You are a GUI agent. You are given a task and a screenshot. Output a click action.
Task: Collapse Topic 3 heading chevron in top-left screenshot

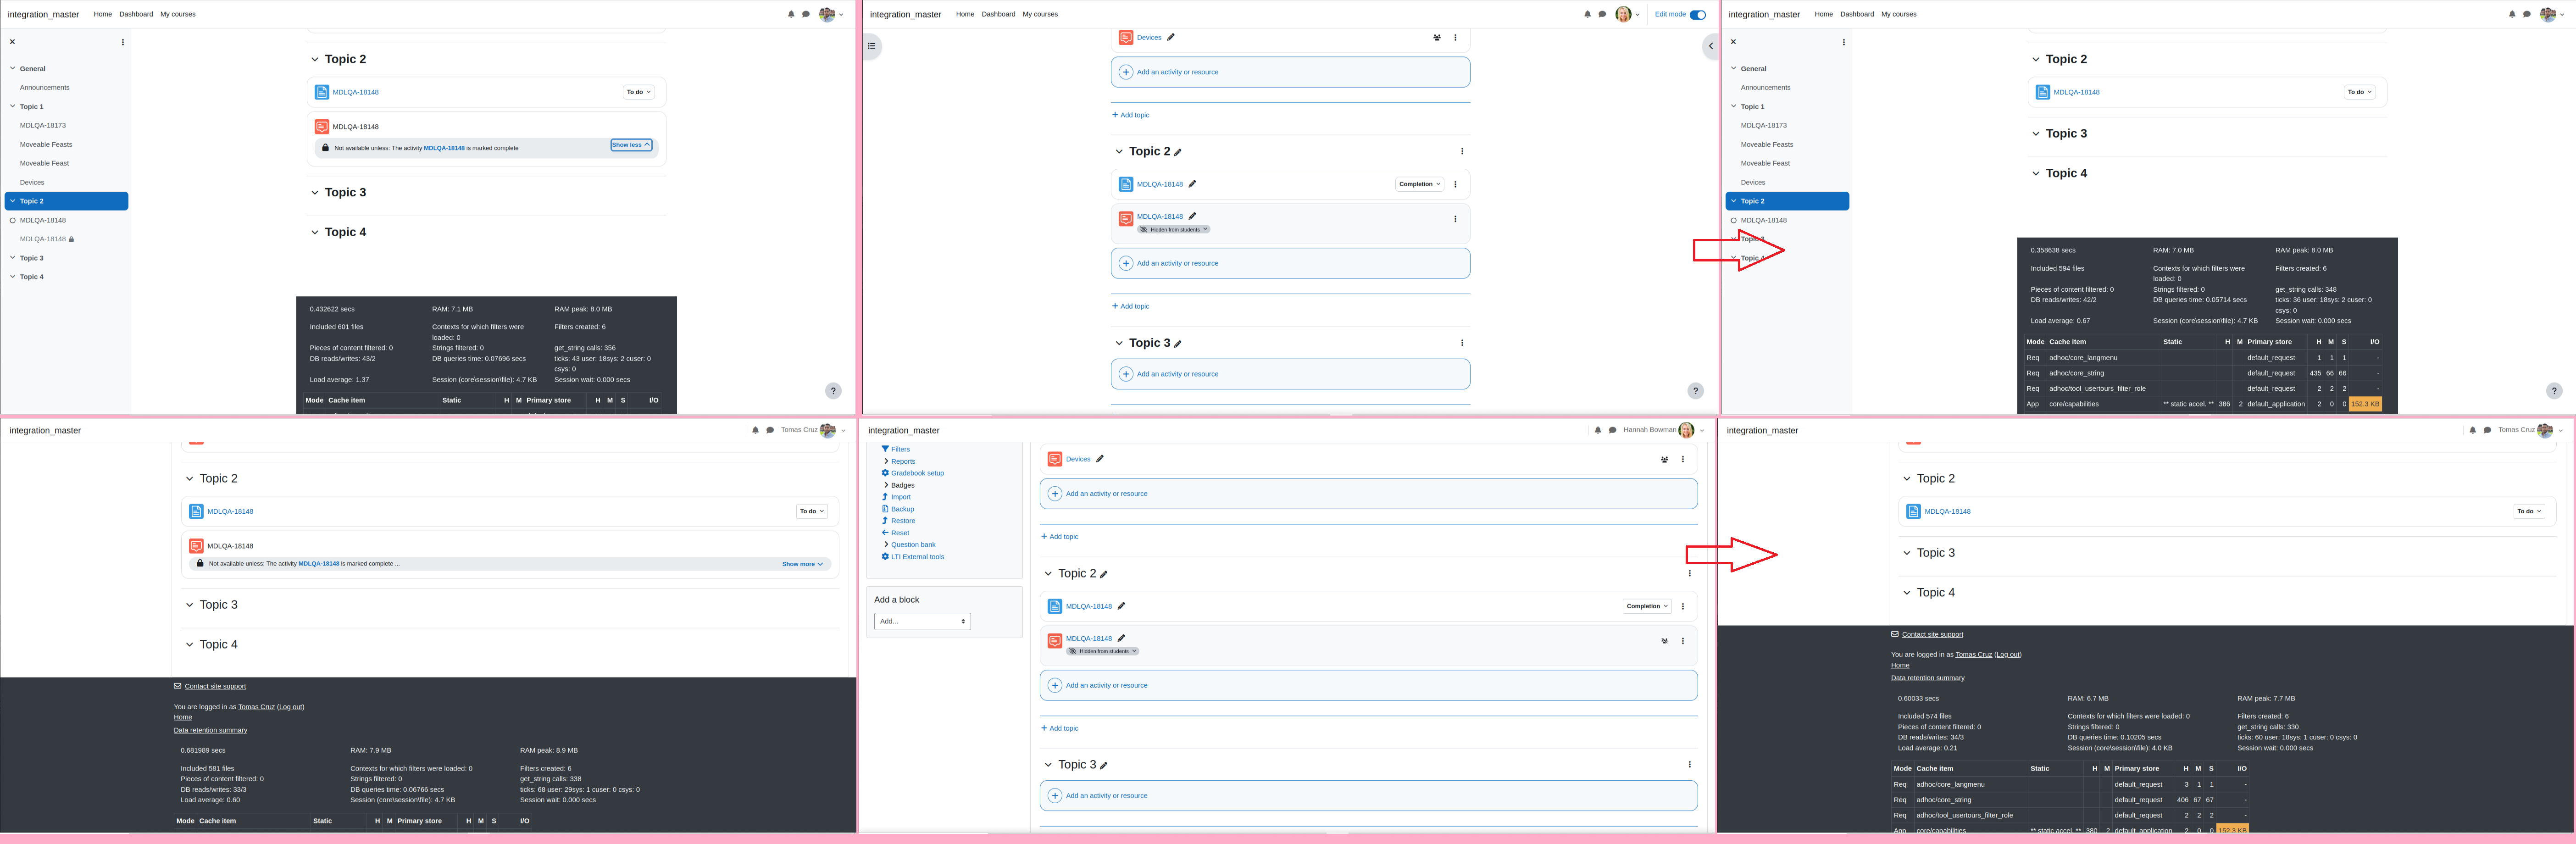coord(315,192)
